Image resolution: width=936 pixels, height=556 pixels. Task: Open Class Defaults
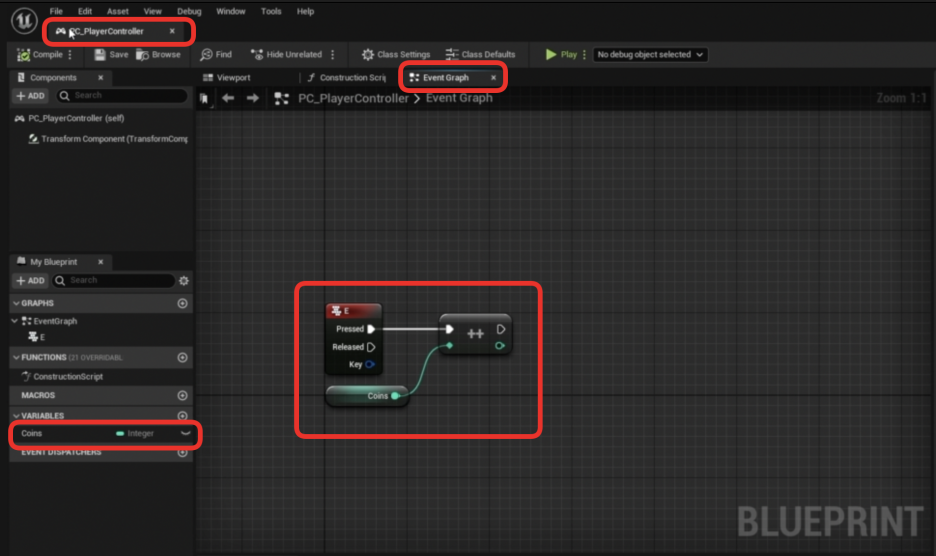481,54
